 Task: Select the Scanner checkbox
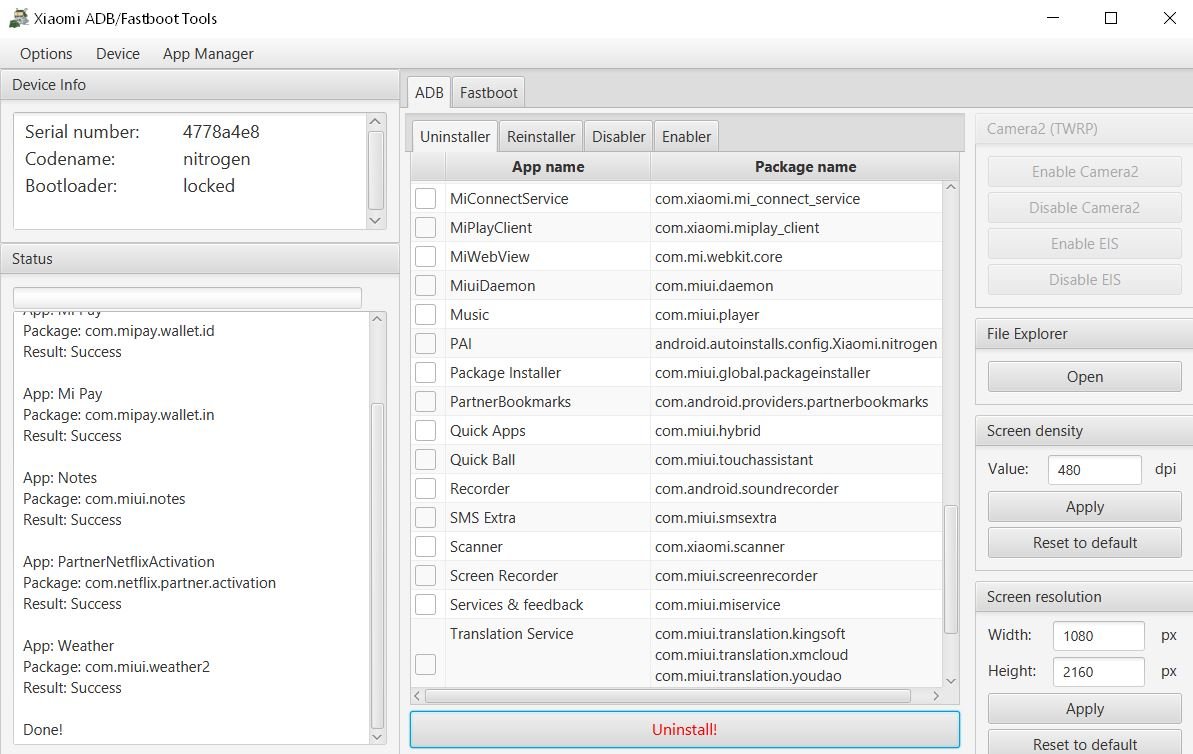425,546
